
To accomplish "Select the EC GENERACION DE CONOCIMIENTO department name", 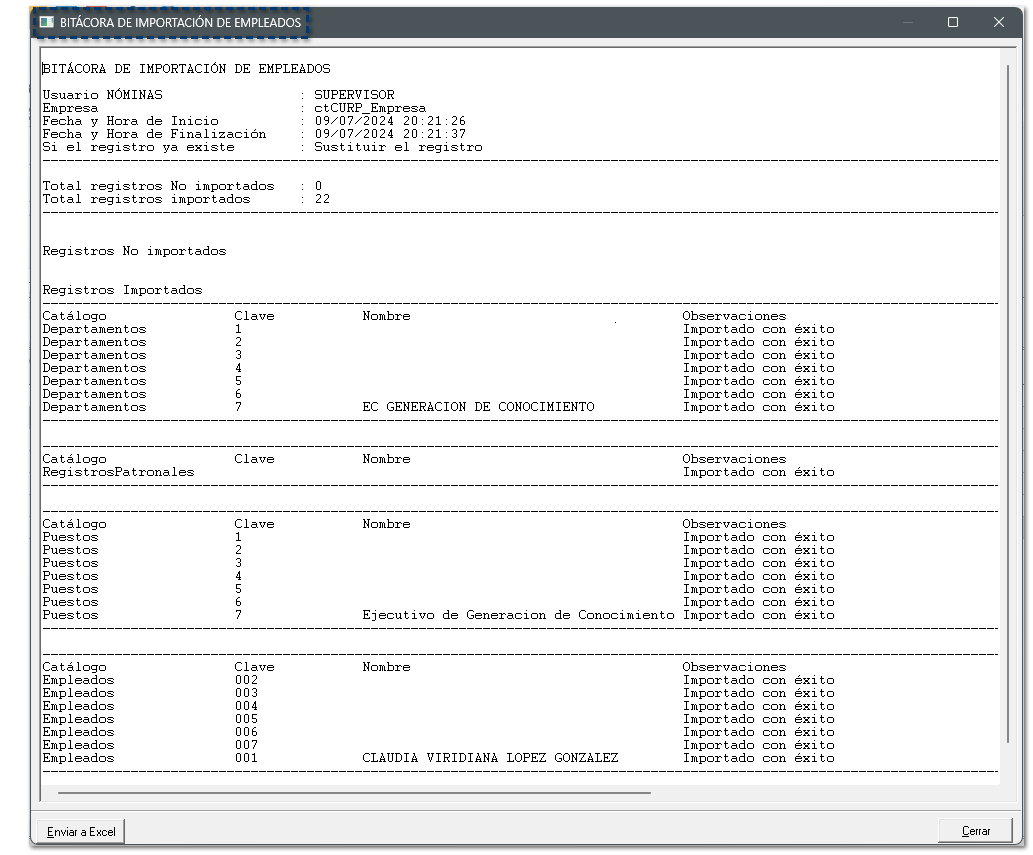I will (478, 407).
